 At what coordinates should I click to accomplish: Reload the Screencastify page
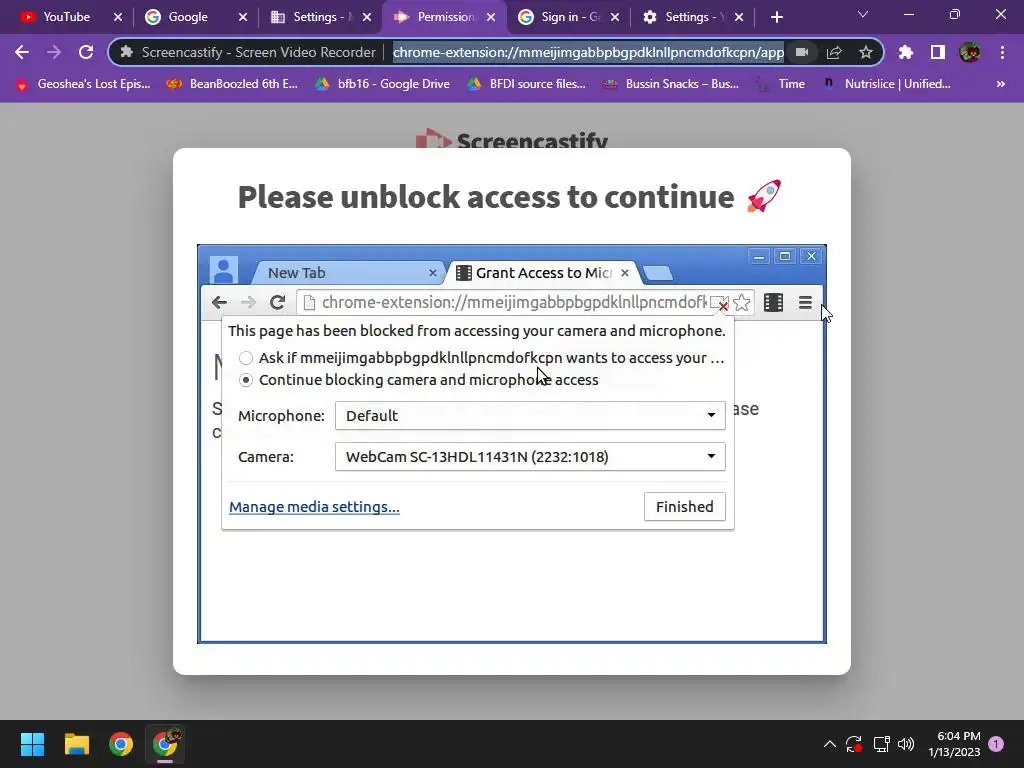(86, 52)
